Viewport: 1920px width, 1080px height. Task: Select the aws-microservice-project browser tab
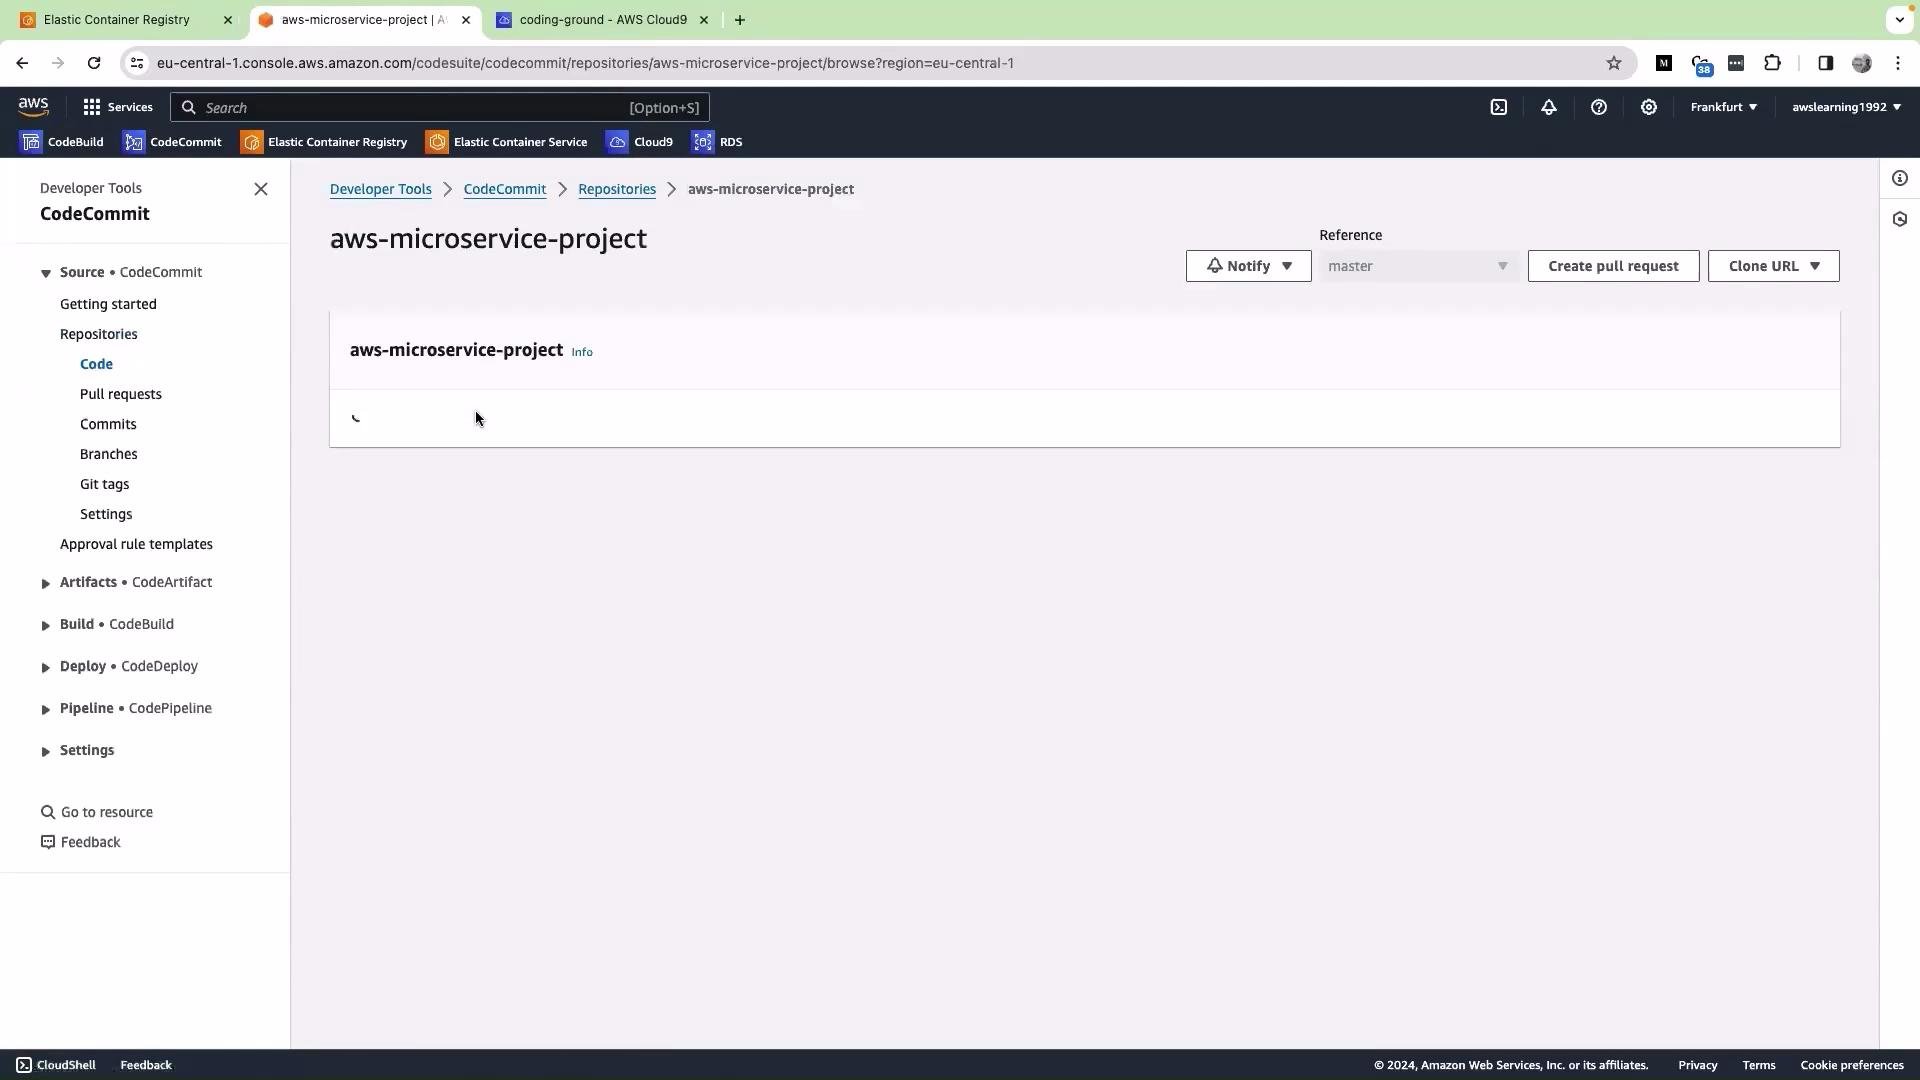pyautogui.click(x=363, y=20)
